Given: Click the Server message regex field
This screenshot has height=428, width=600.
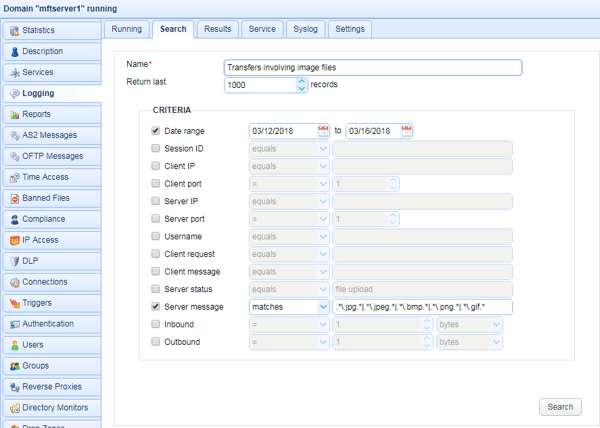Looking at the screenshot, I should 422,307.
